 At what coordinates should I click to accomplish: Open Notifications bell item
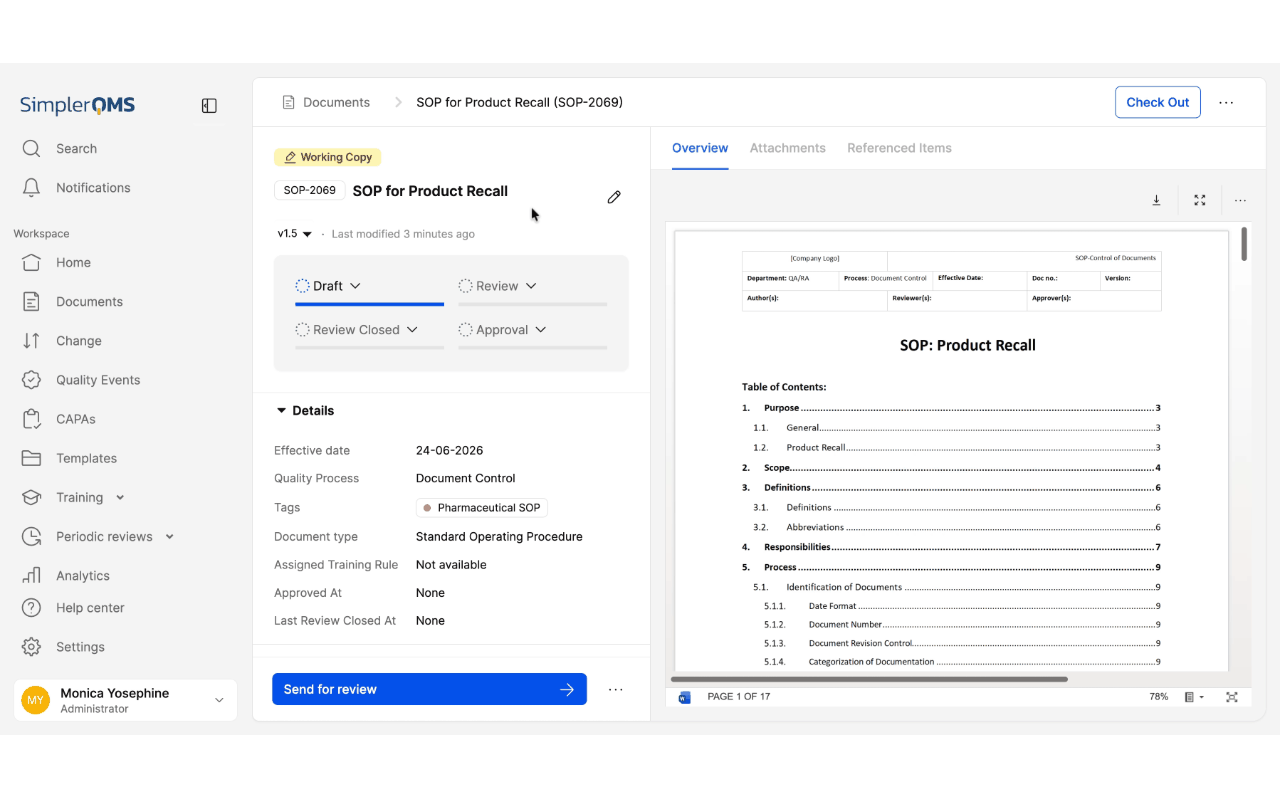pos(76,188)
